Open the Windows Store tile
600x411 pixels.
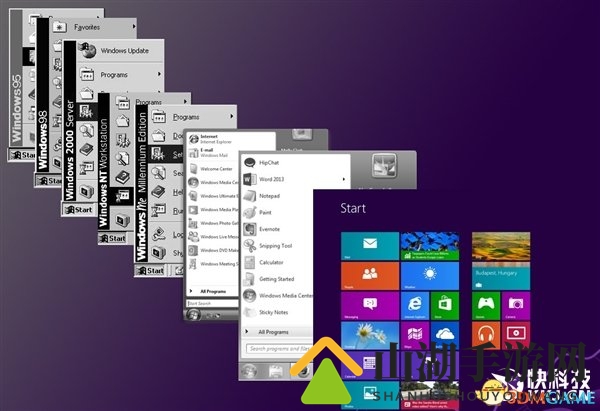click(445, 306)
